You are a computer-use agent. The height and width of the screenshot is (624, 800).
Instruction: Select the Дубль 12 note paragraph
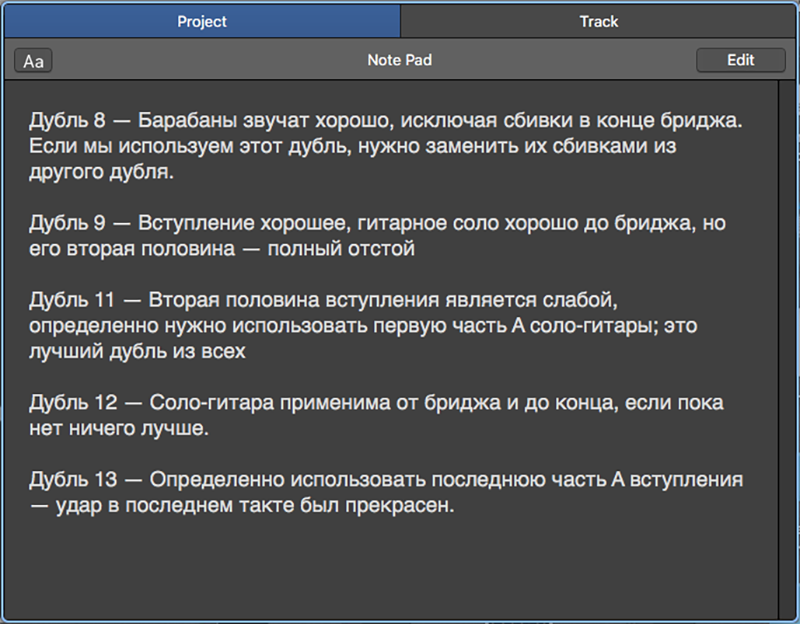tap(376, 415)
